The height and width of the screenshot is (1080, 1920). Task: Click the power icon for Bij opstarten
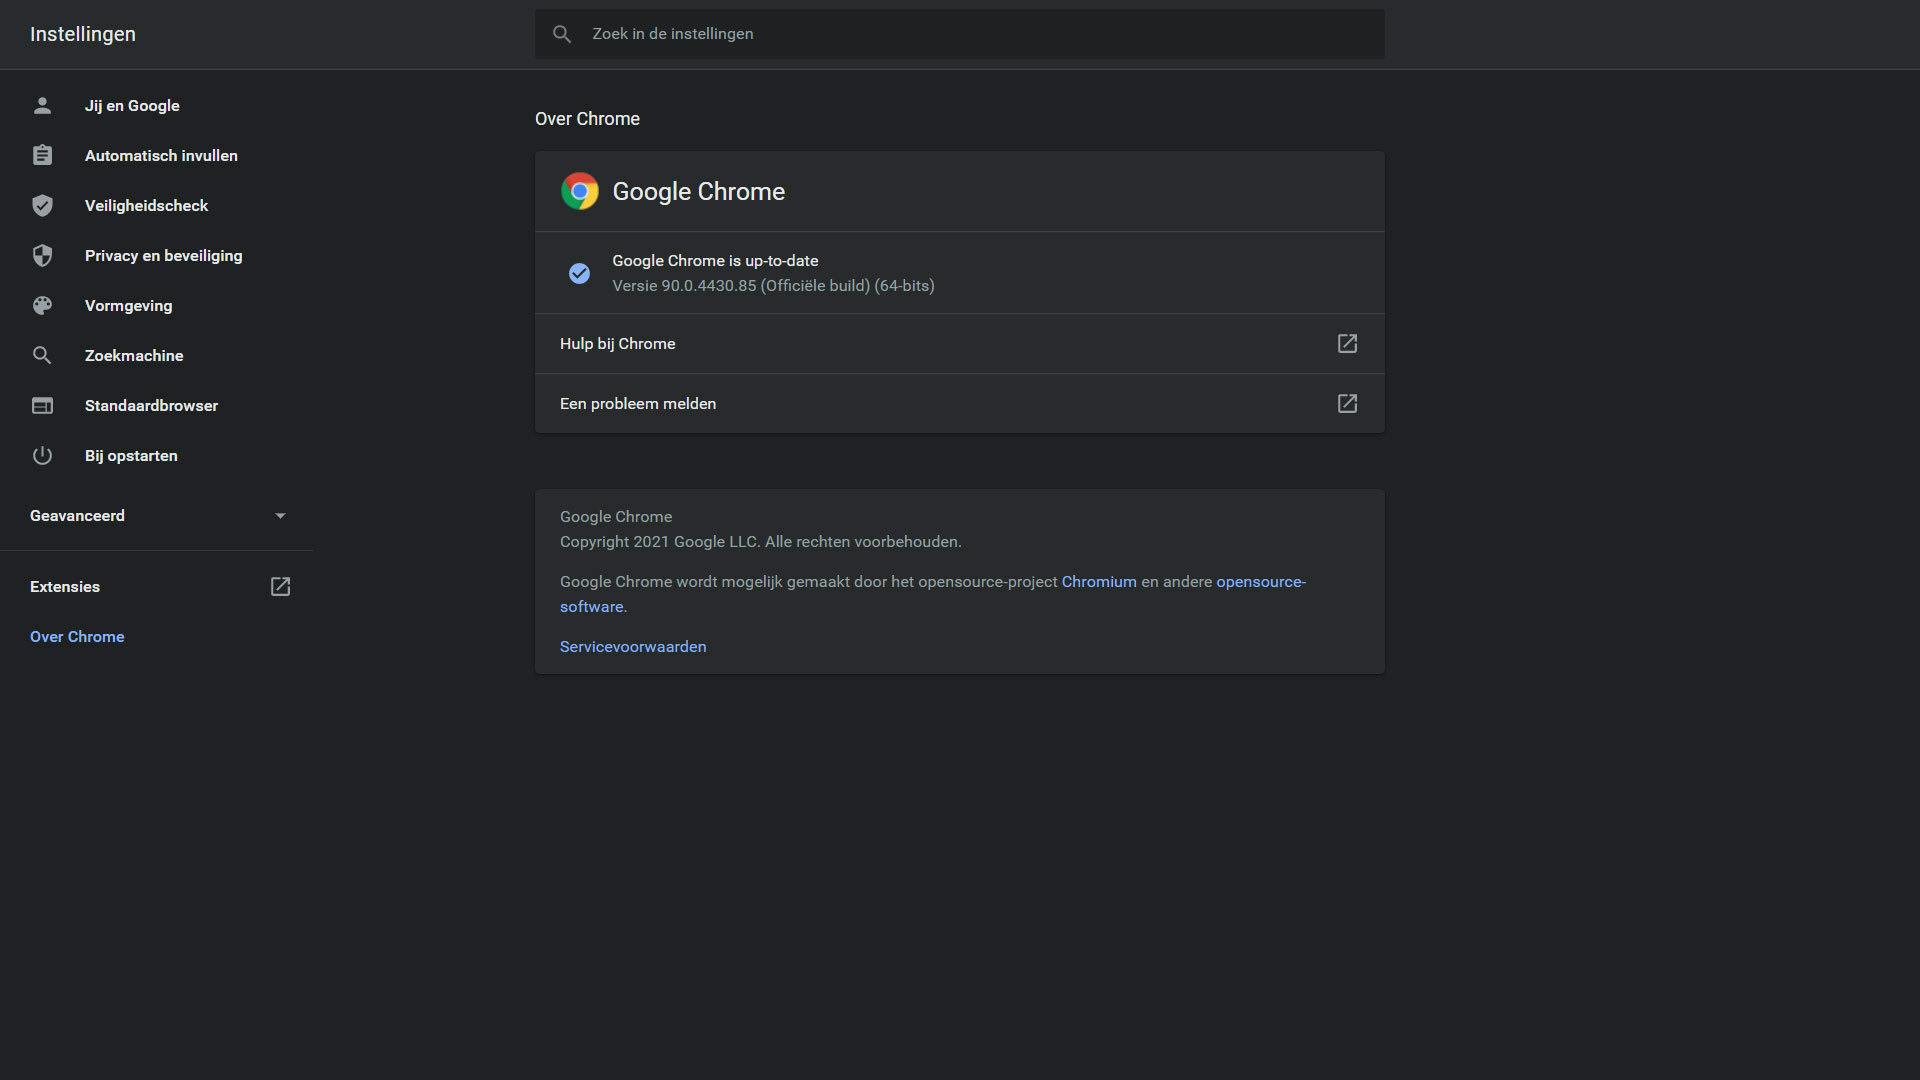[x=42, y=455]
